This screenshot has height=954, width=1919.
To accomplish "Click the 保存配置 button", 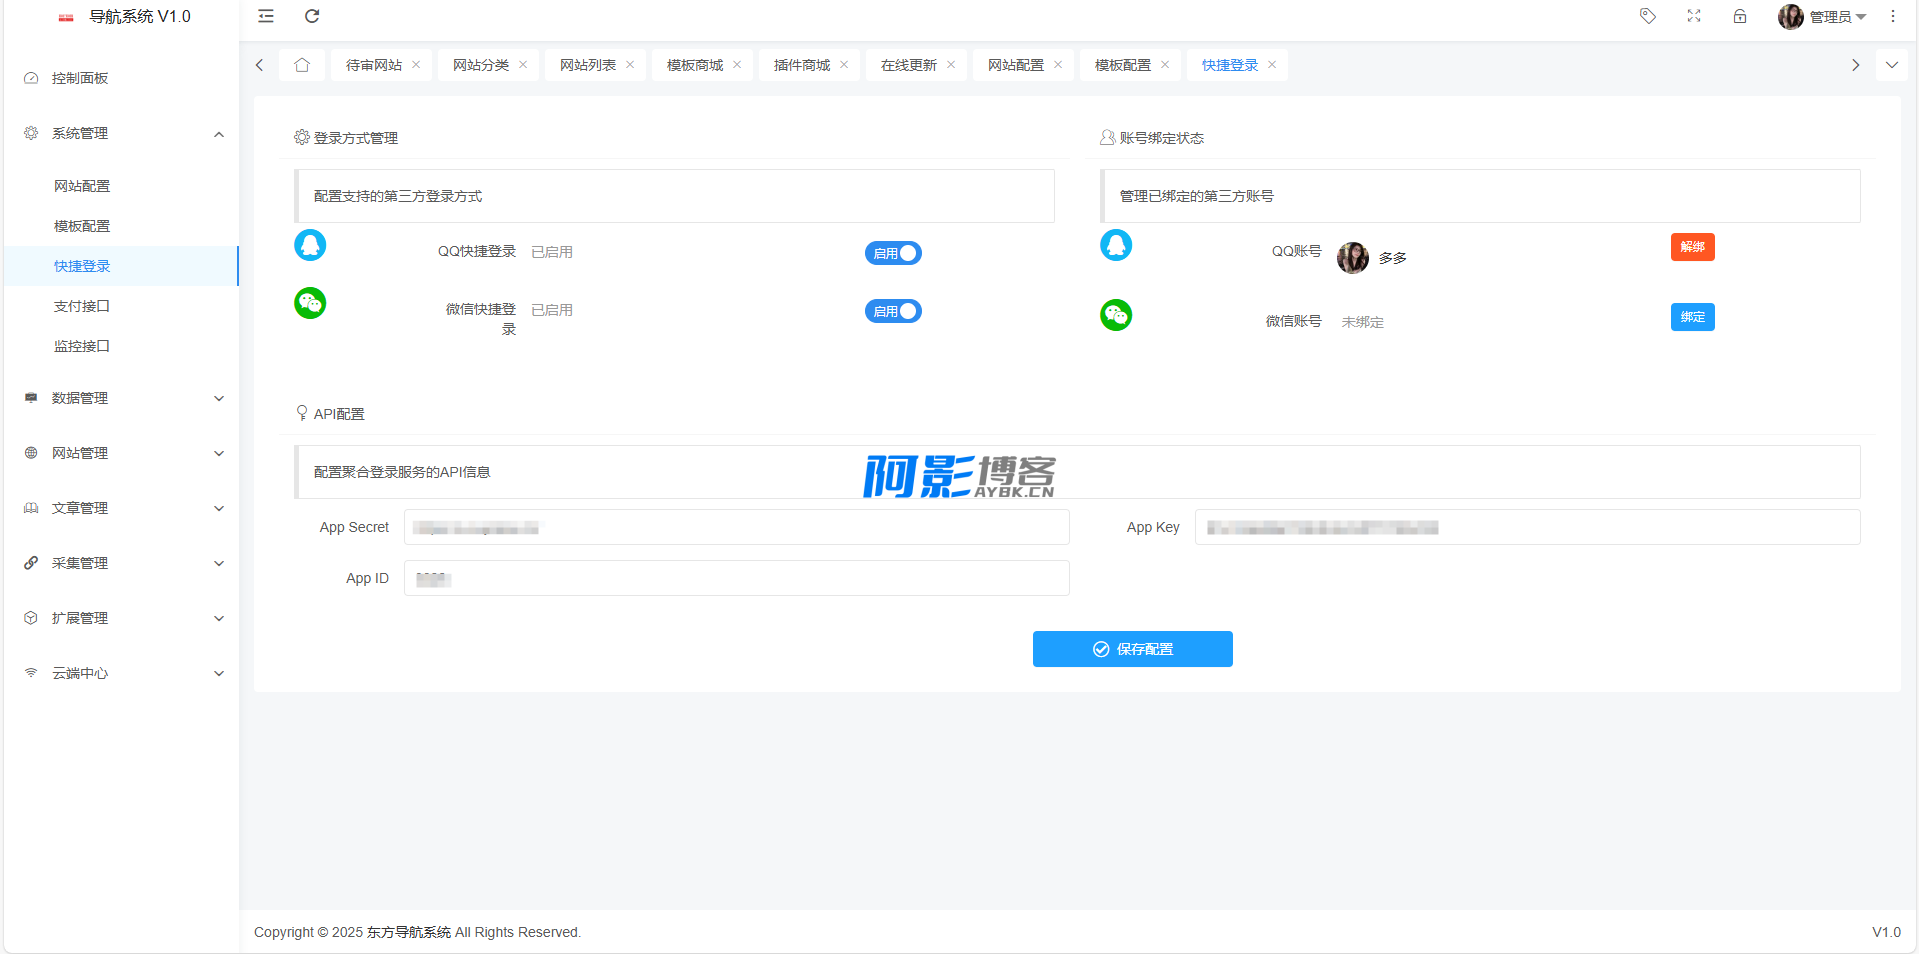I will click(x=1132, y=649).
